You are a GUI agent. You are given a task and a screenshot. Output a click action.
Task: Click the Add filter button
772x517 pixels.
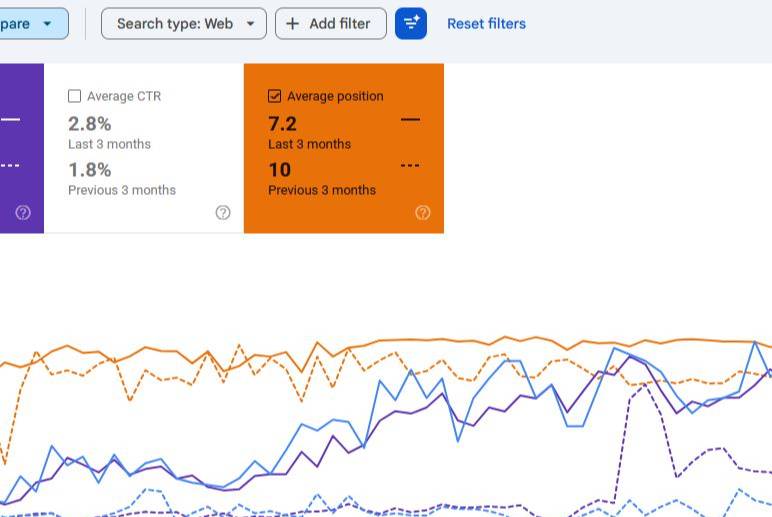331,24
